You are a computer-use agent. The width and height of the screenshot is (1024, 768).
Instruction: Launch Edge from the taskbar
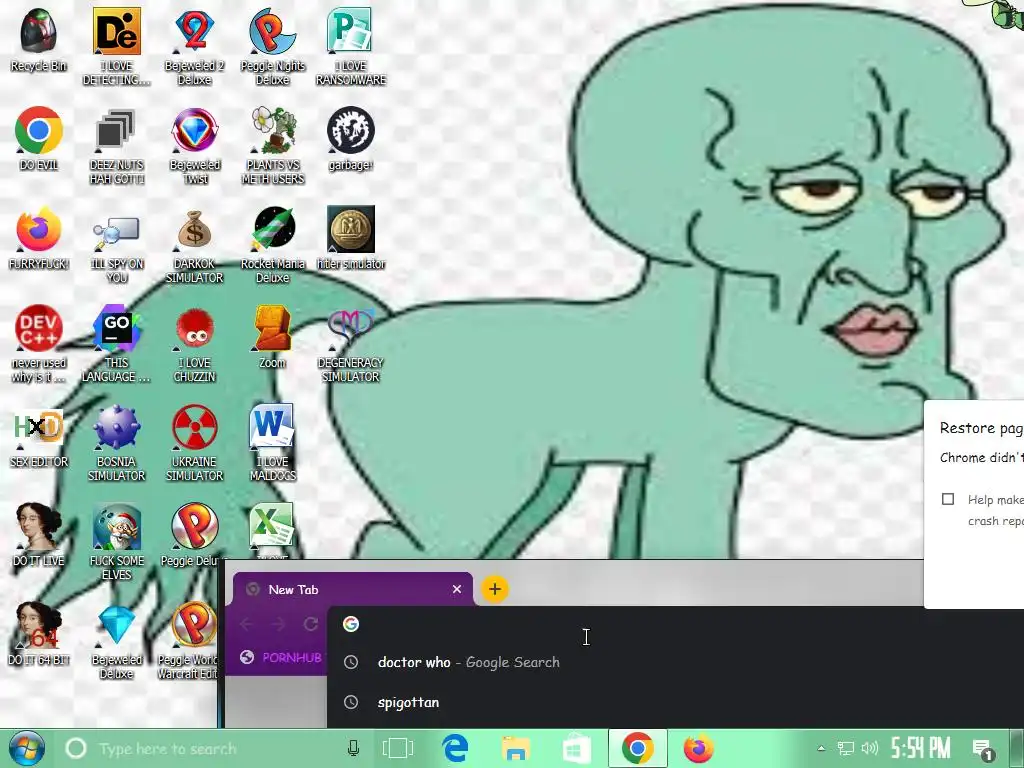pyautogui.click(x=455, y=748)
